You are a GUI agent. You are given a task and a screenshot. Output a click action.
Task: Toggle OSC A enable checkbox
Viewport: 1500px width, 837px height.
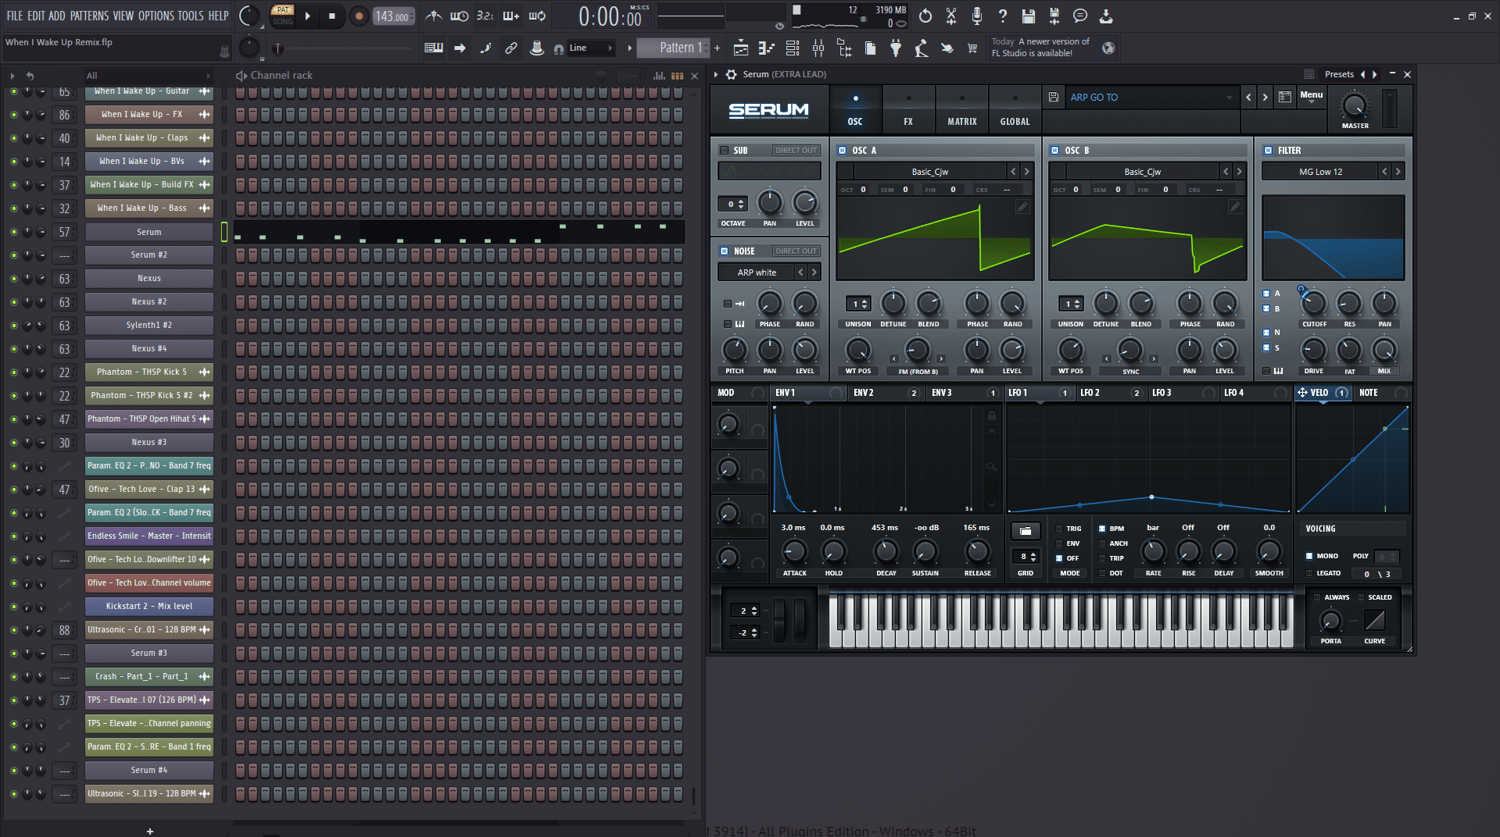(842, 150)
